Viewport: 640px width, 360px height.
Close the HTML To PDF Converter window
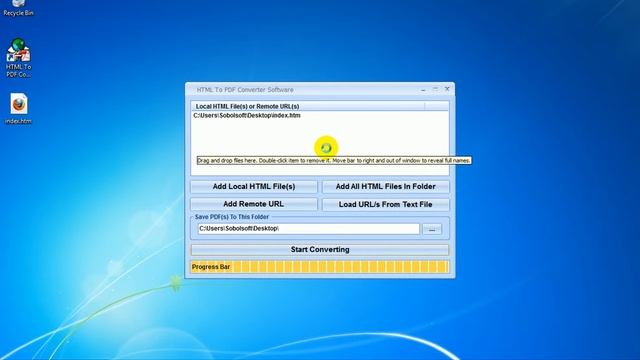[x=447, y=89]
